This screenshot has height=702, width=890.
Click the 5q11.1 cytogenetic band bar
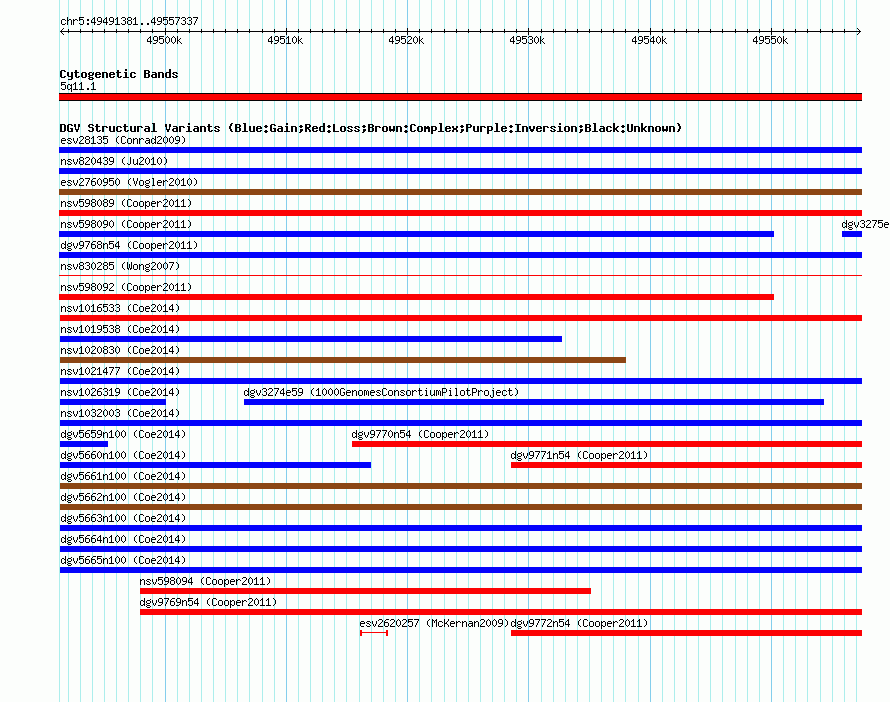pyautogui.click(x=460, y=97)
